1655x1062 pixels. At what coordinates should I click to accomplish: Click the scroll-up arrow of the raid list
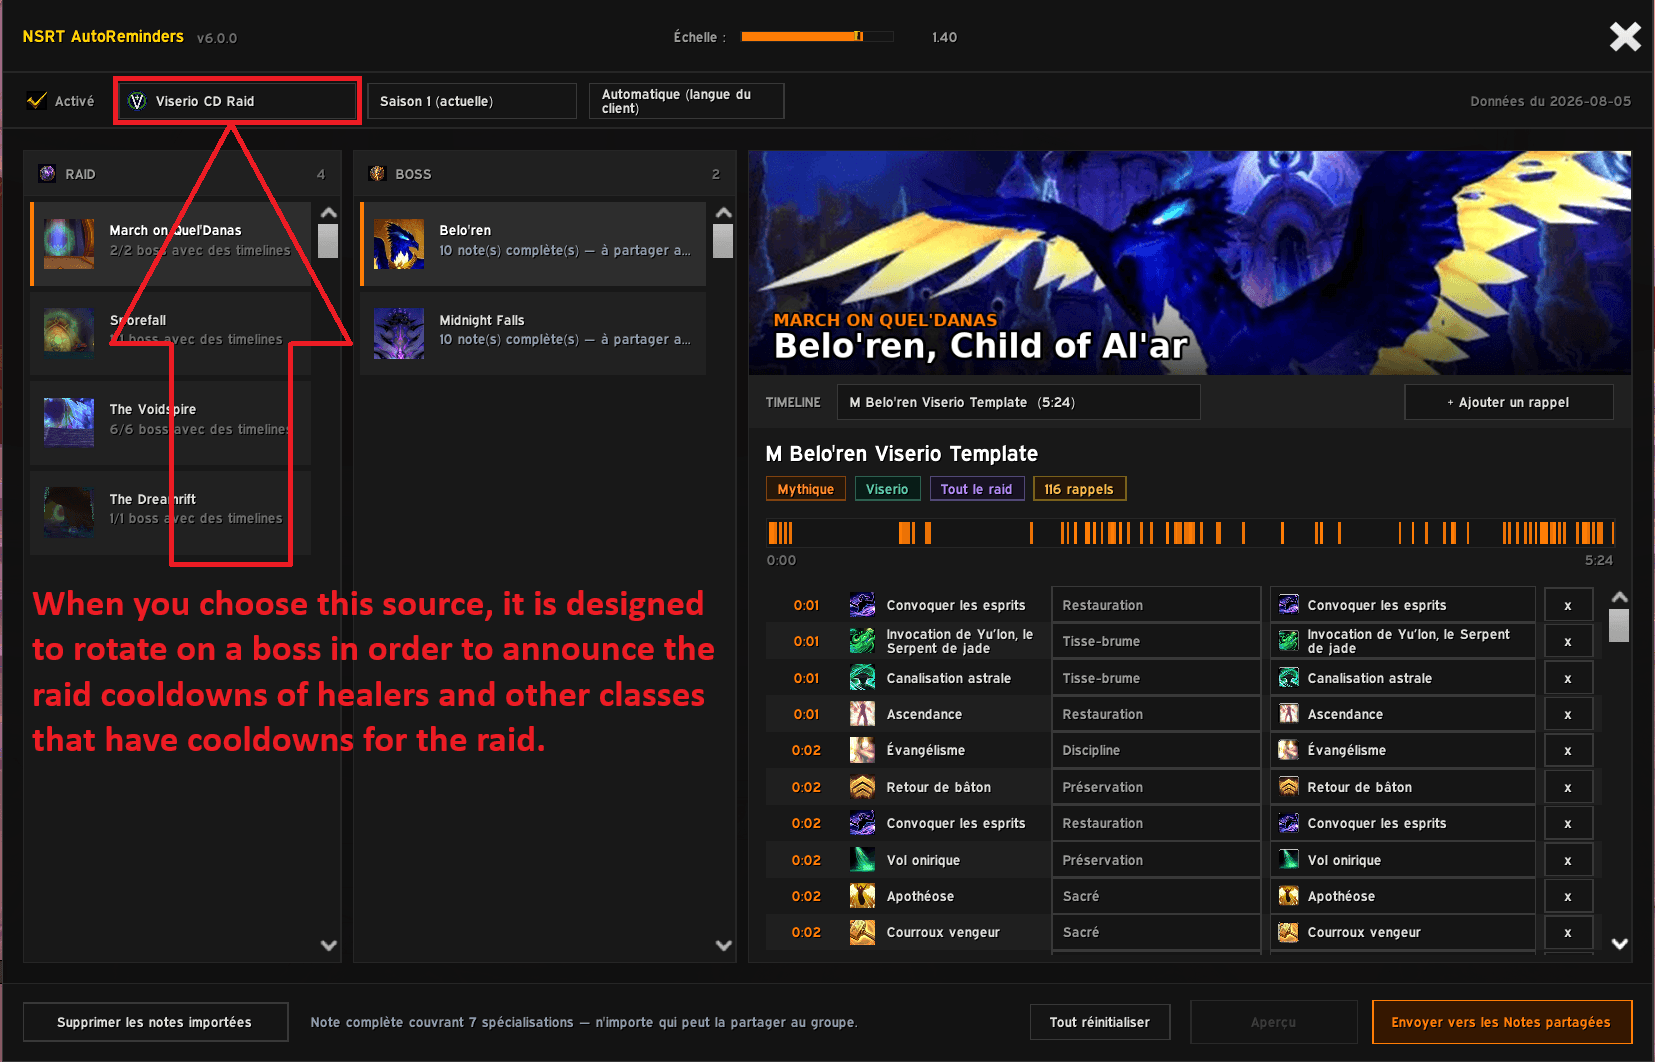[328, 213]
